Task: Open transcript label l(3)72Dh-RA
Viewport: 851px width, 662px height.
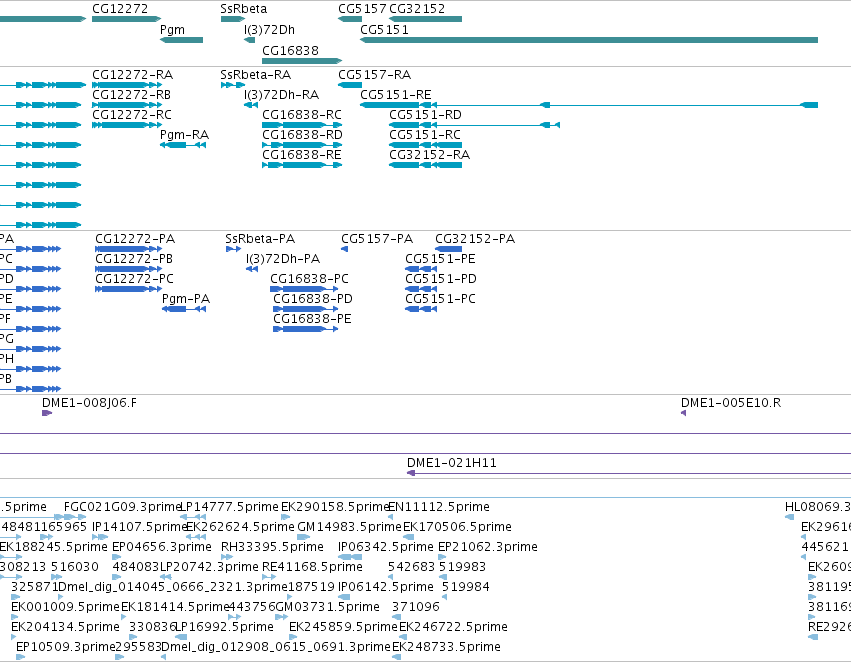Action: 282,94
